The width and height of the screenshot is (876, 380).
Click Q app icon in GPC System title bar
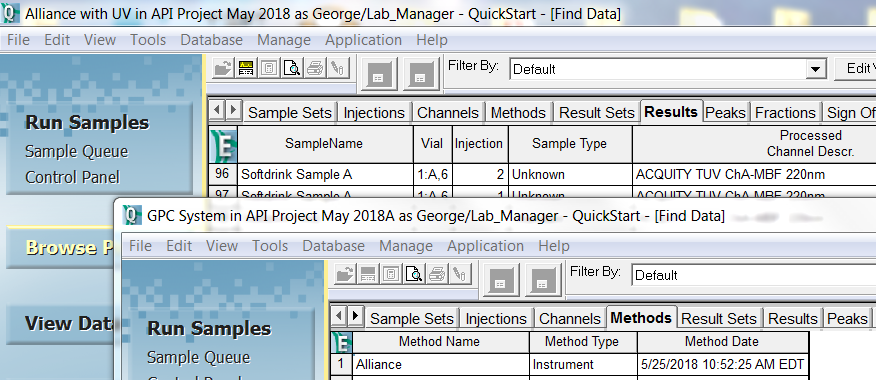pos(132,215)
